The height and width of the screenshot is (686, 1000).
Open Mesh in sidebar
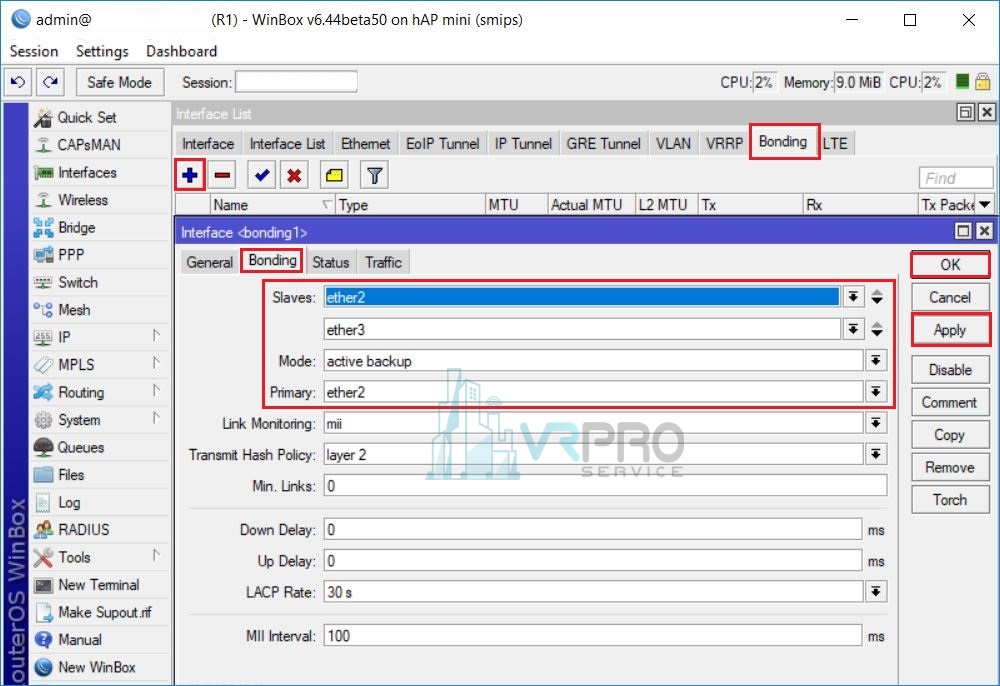[x=74, y=309]
